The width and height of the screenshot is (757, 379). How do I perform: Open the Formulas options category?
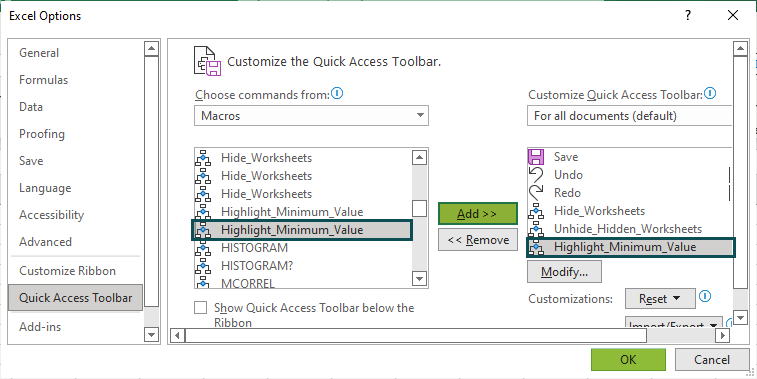tap(43, 80)
